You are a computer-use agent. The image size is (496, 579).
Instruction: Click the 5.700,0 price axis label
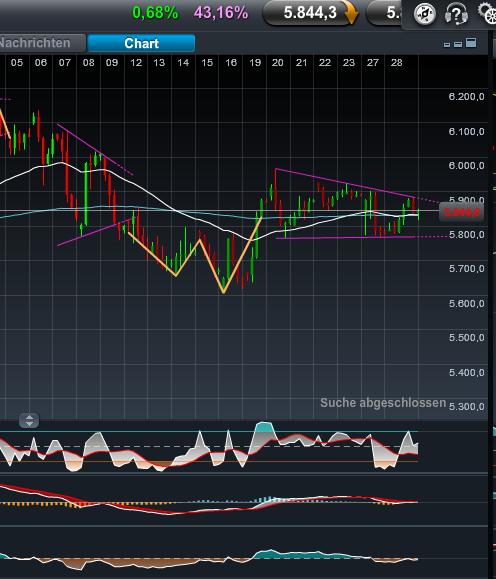(466, 268)
